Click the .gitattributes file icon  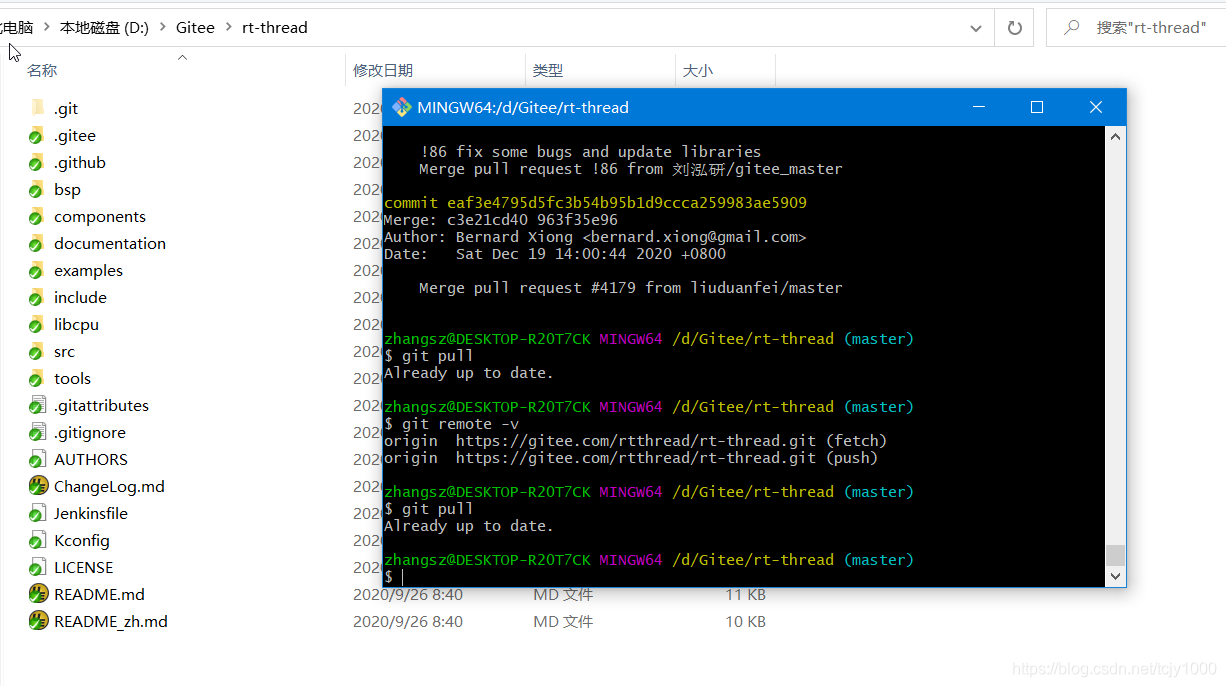38,405
